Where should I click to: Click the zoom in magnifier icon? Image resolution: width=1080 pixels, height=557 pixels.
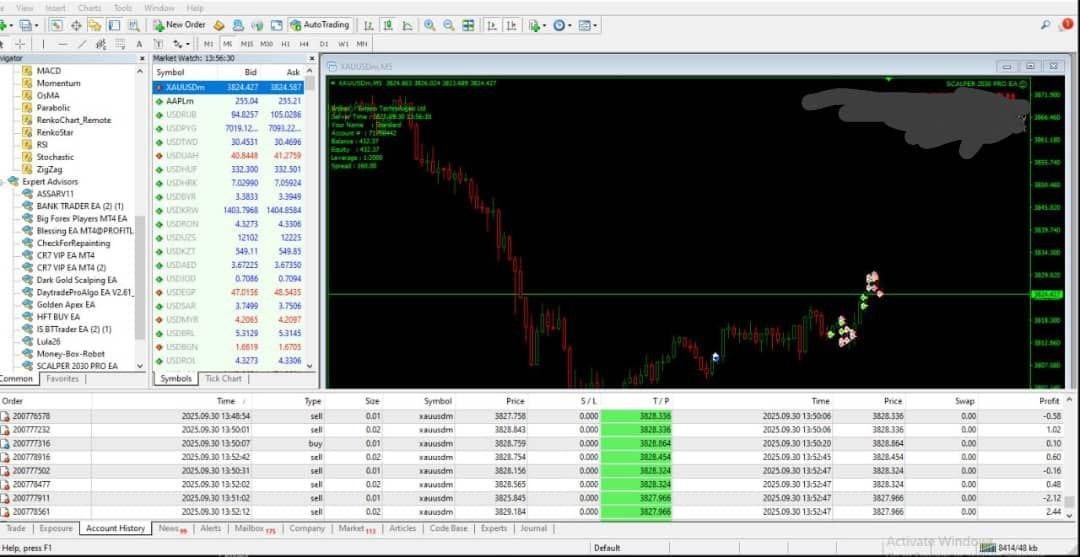[429, 25]
